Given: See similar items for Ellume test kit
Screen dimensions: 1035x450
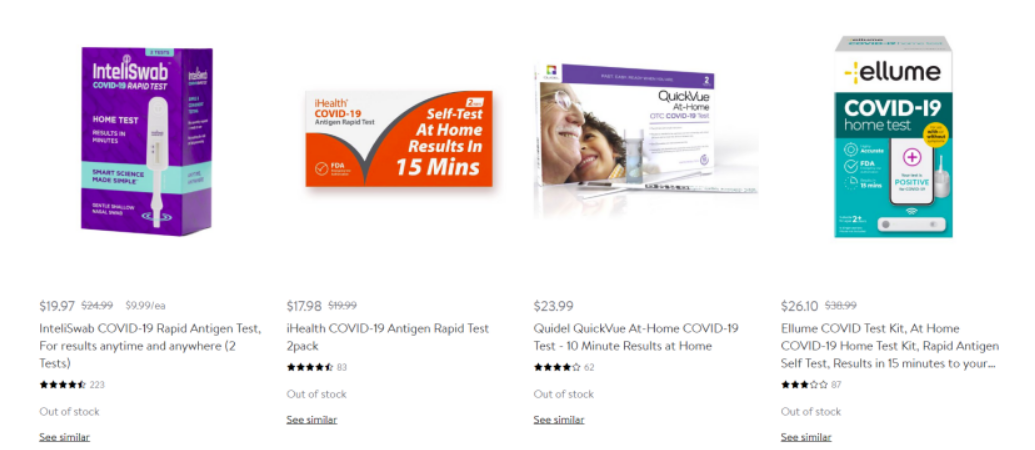Looking at the screenshot, I should pyautogui.click(x=806, y=437).
